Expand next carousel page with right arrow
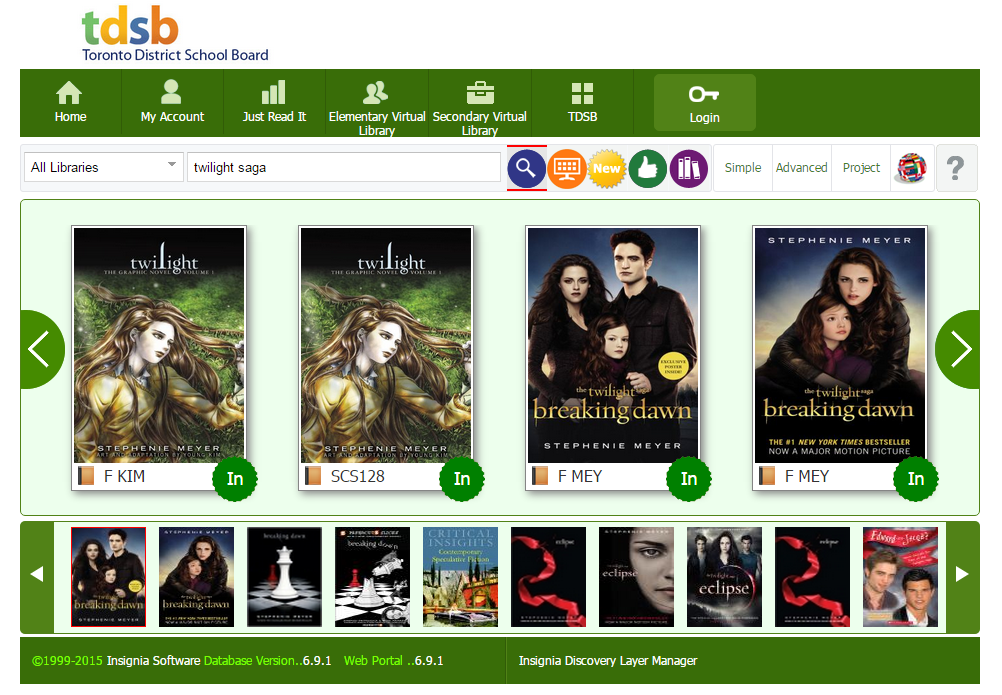 click(x=958, y=349)
